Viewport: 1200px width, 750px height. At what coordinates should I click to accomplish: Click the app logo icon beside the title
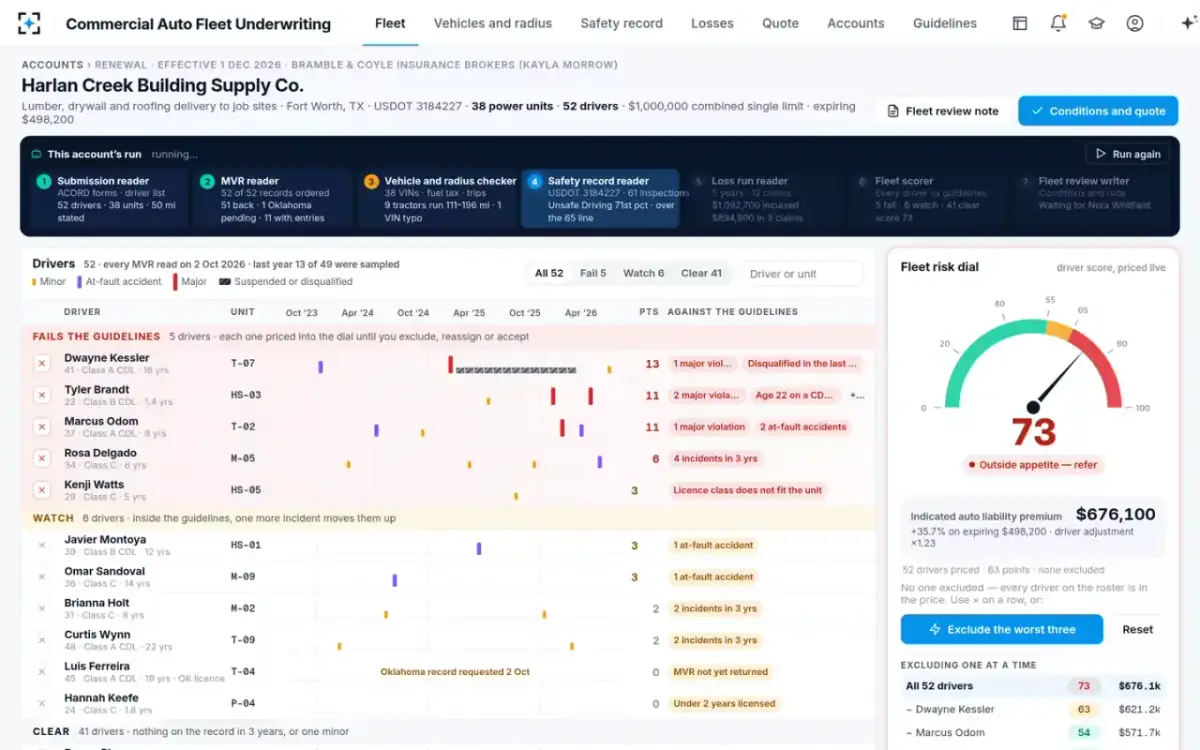[x=29, y=23]
